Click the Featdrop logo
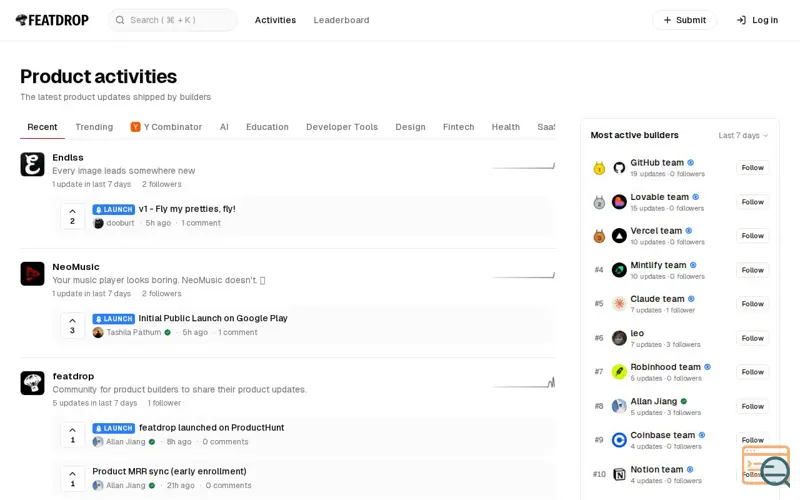The width and height of the screenshot is (800, 500). click(x=52, y=20)
